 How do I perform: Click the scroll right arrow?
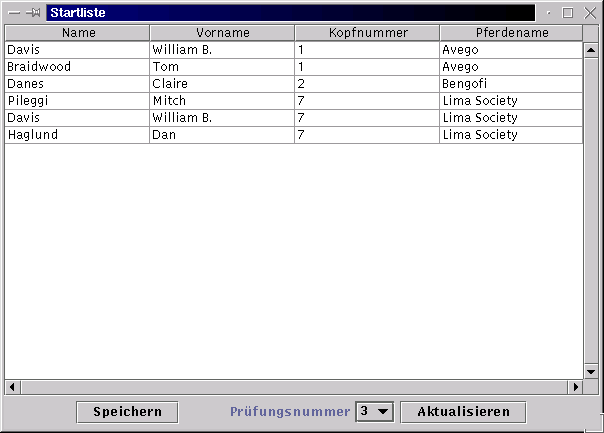575,387
